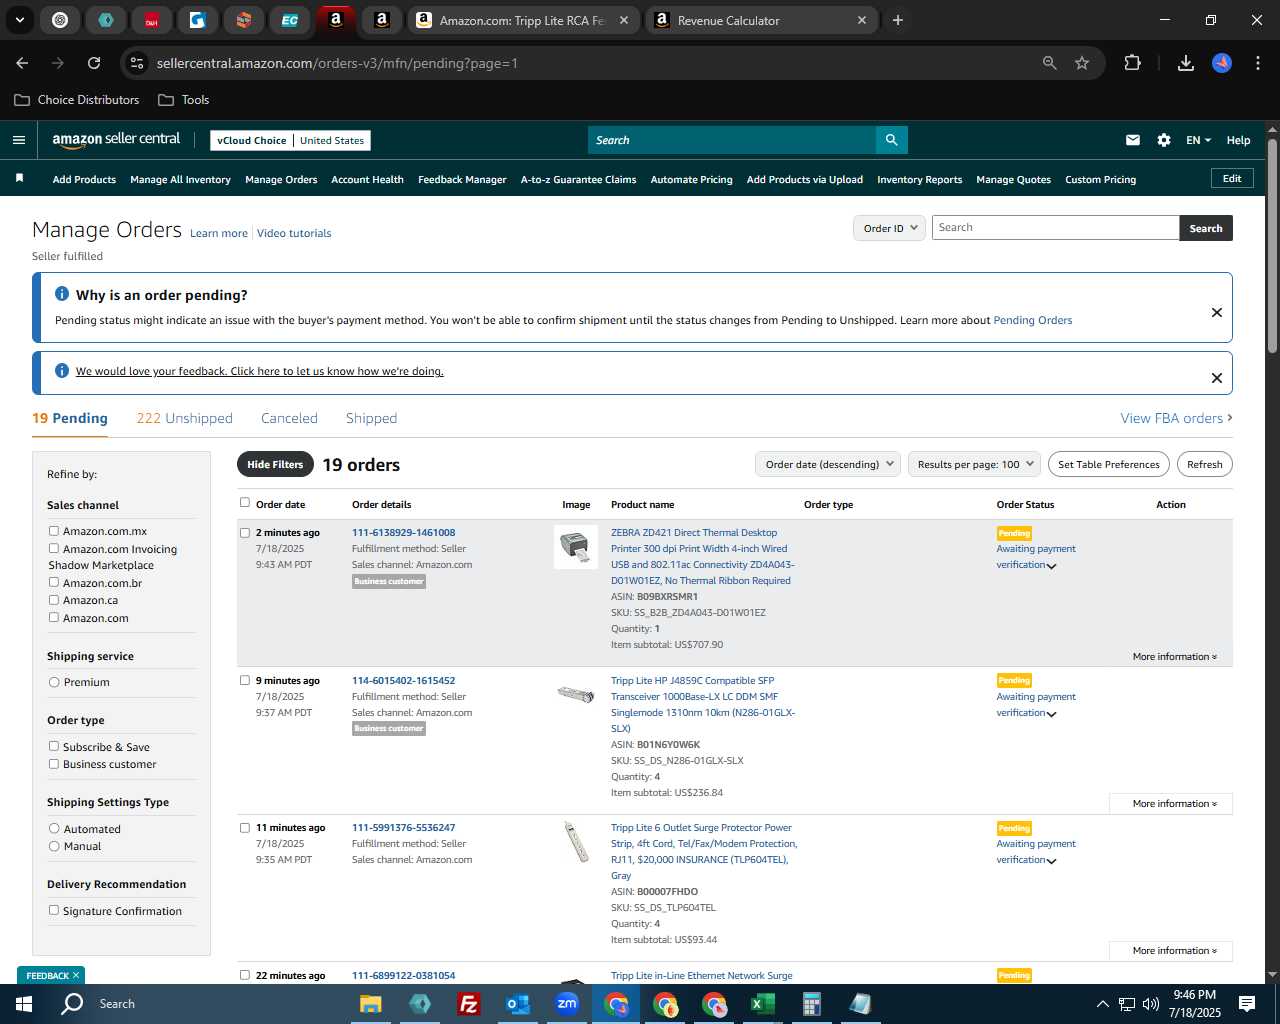Open Excel from the taskbar

[x=762, y=1004]
